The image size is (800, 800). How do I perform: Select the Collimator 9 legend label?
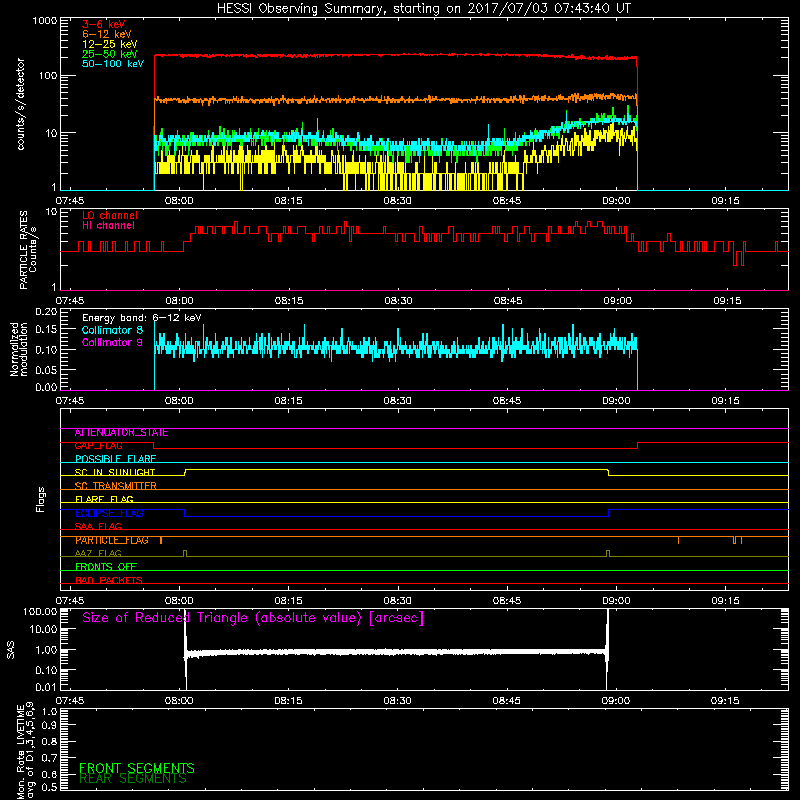coord(112,342)
